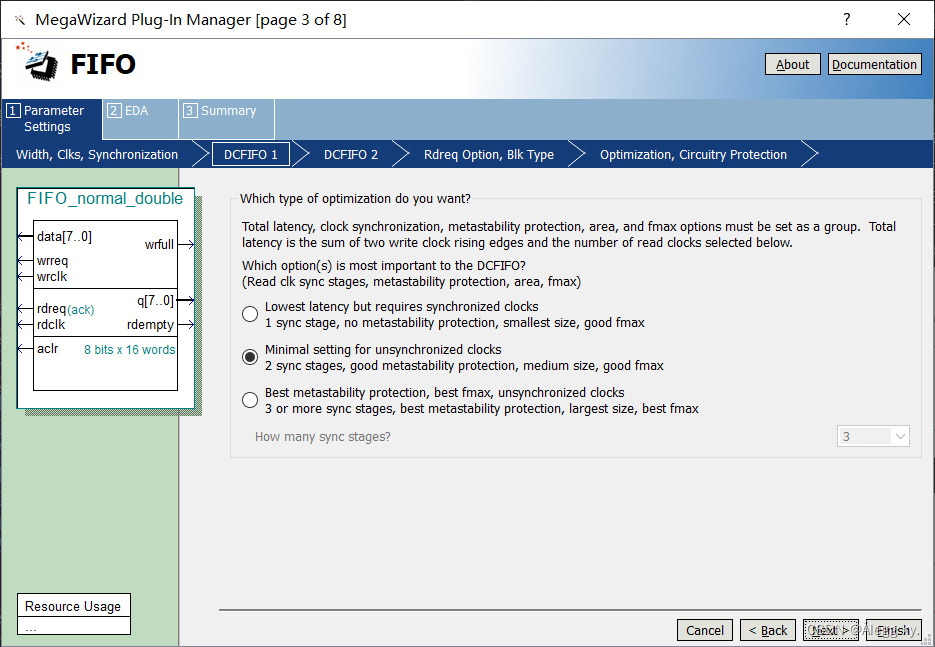Viewport: 935px width, 647px height.
Task: Click the 8 bits x 16 words text
Action: [129, 350]
